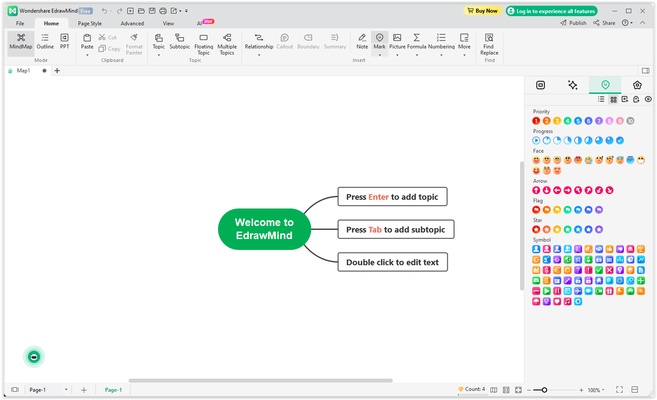Switch to Advanced tab
The image size is (657, 400).
(132, 23)
